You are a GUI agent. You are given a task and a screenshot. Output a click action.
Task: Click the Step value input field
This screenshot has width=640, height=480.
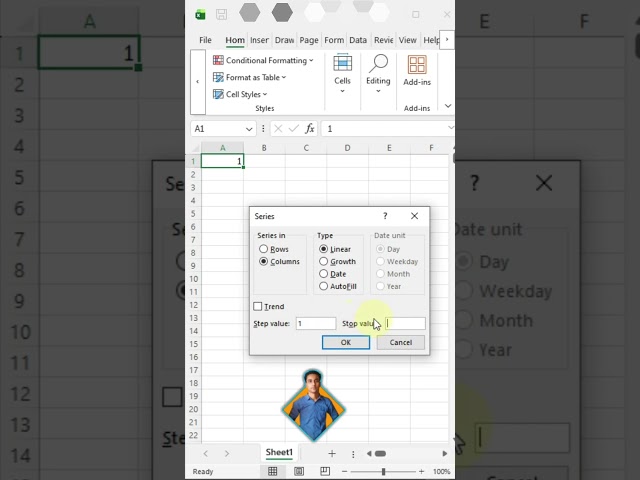pyautogui.click(x=316, y=324)
